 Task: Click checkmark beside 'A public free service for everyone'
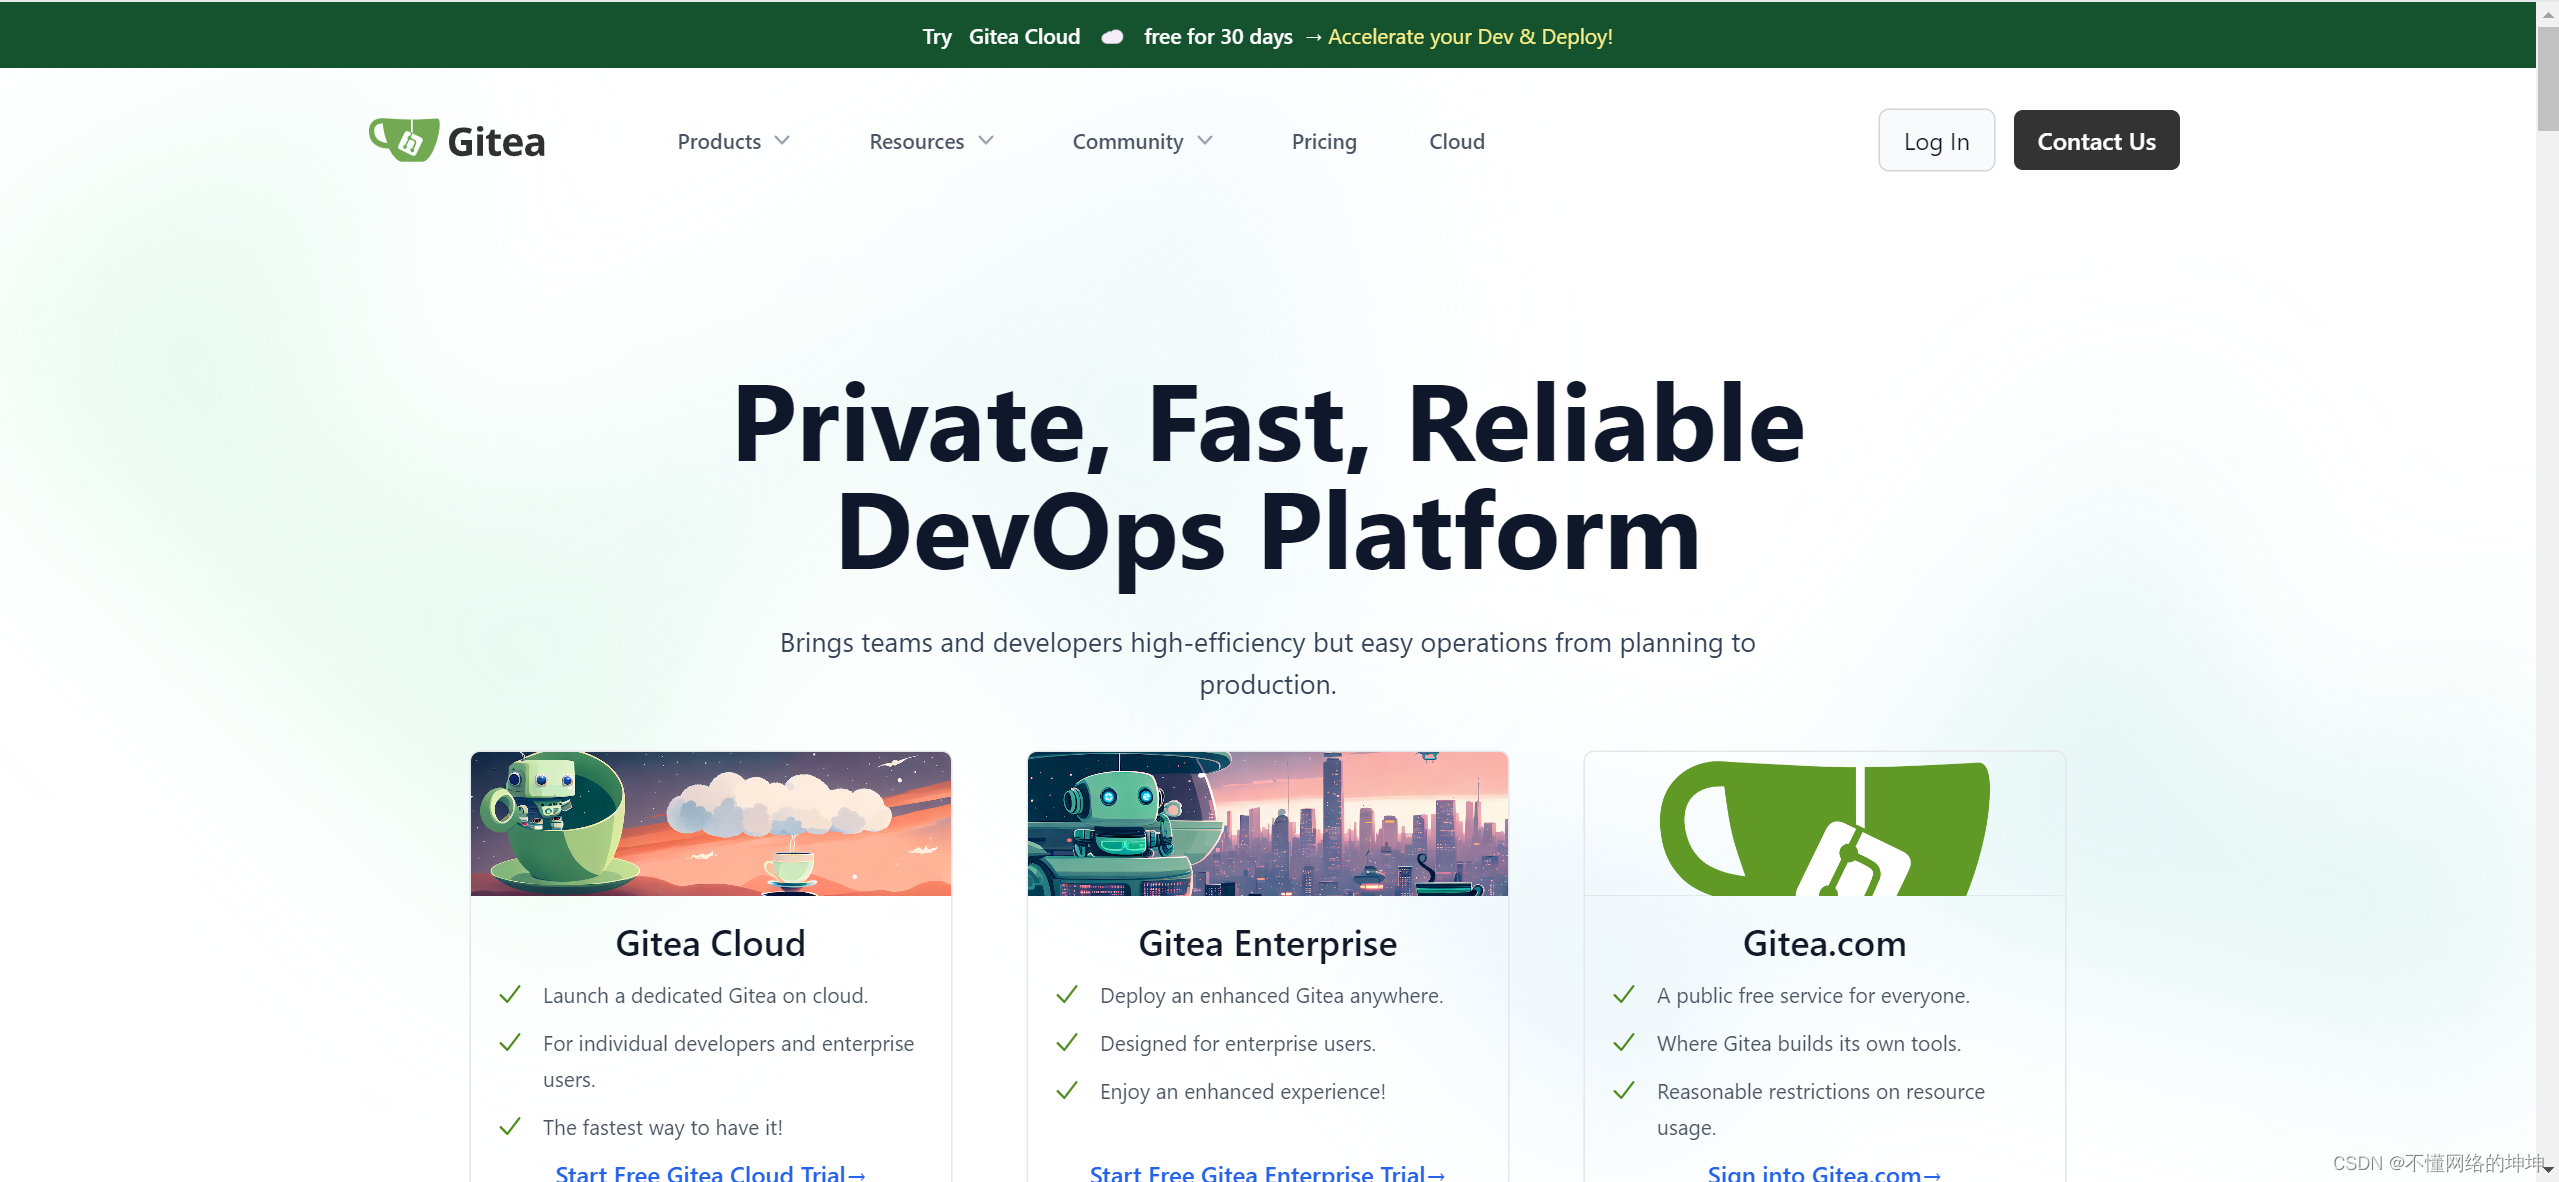[x=1624, y=995]
